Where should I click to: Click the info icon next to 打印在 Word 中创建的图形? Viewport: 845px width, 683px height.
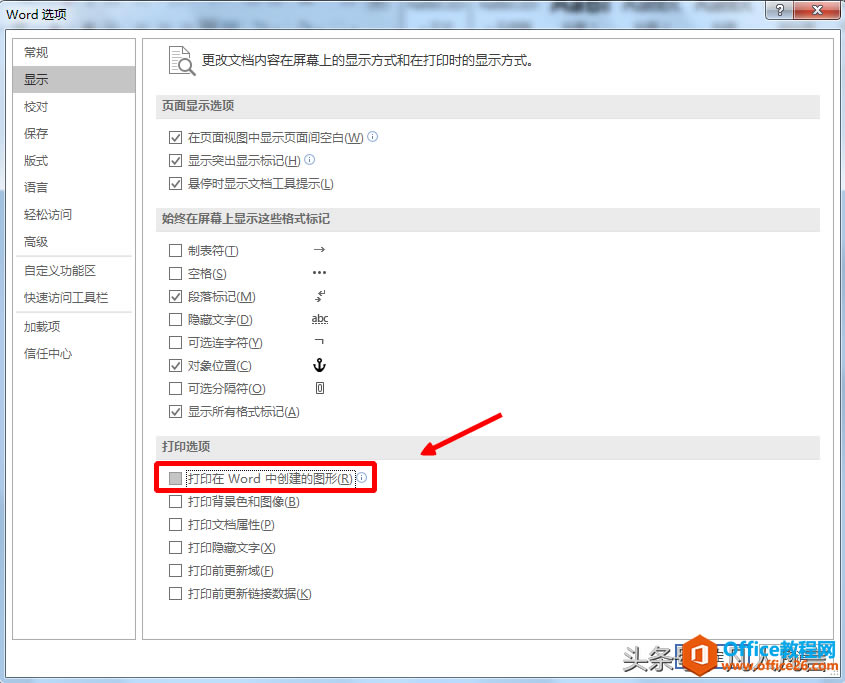pos(362,478)
